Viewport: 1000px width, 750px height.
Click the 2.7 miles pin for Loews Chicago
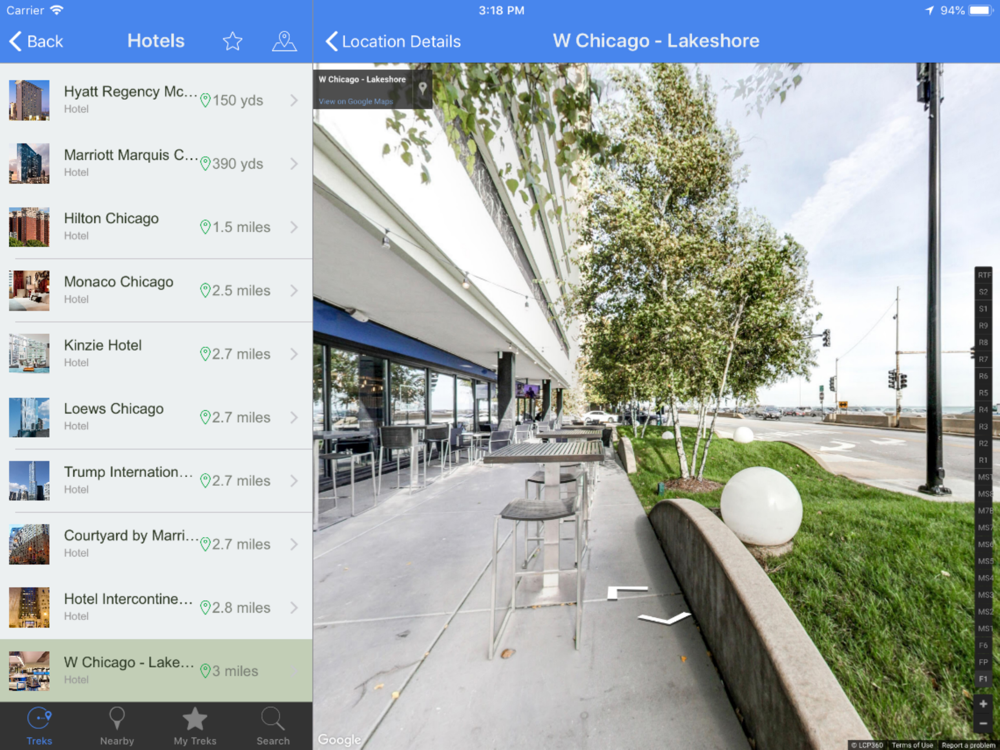point(205,417)
